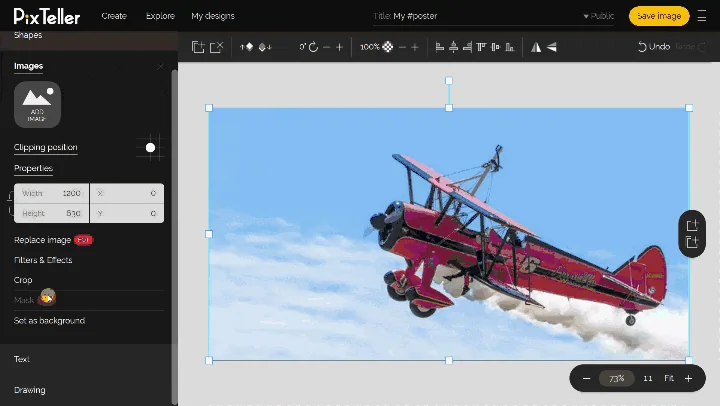Click the Clipping position control dot
The height and width of the screenshot is (406, 720).
[x=150, y=147]
